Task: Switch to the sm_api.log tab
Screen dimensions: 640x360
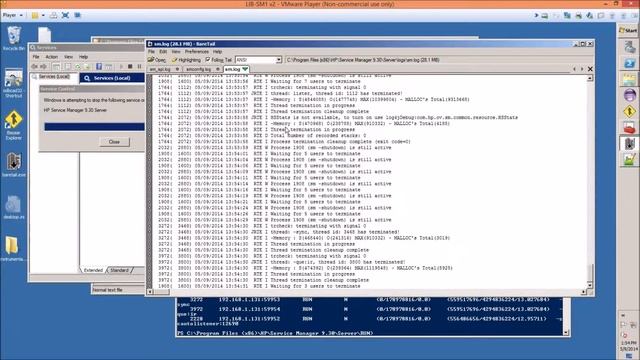Action: coord(164,69)
